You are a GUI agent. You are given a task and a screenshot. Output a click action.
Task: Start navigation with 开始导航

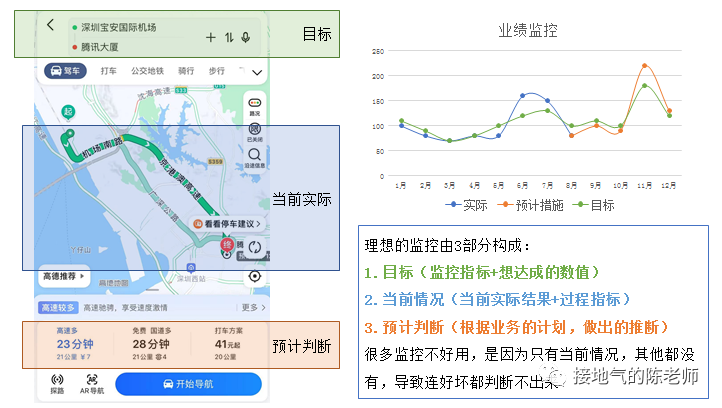[x=188, y=384]
